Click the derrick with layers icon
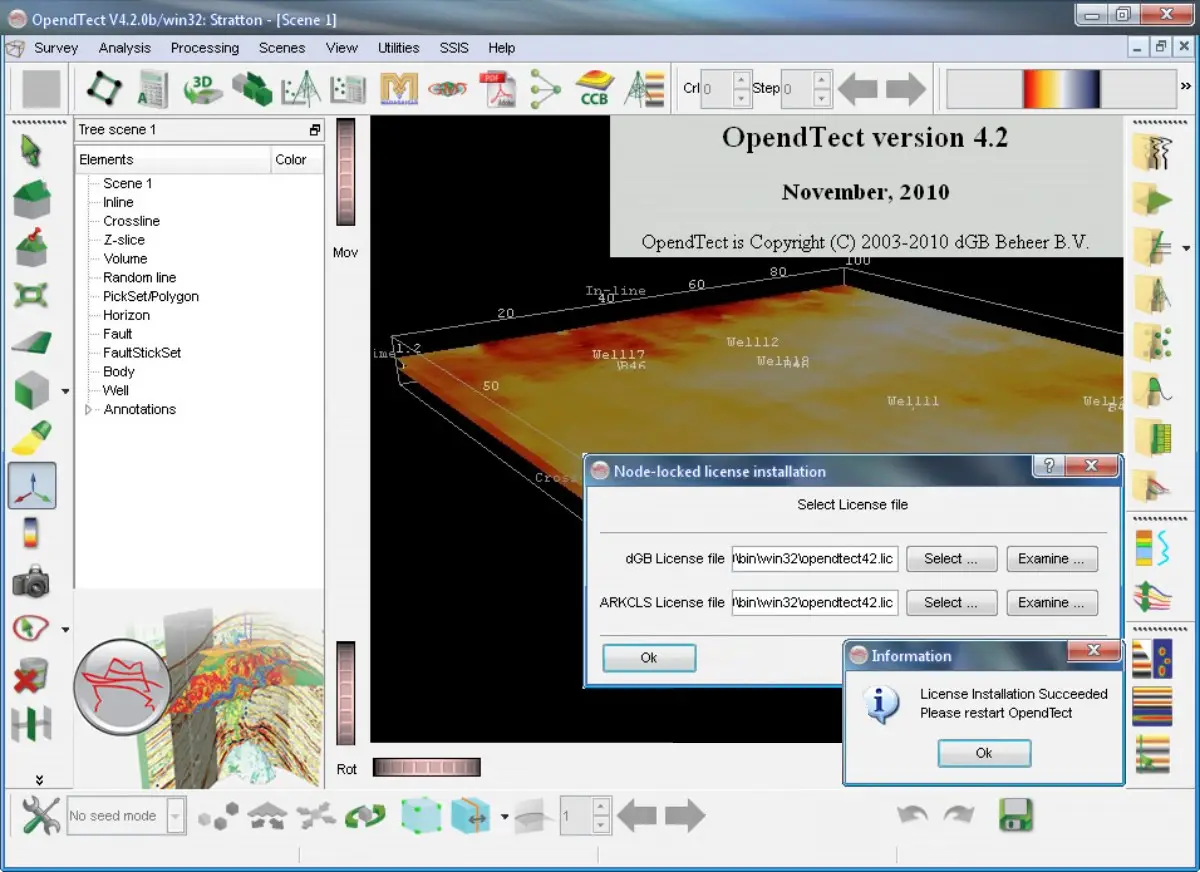The width and height of the screenshot is (1200, 872). [643, 88]
